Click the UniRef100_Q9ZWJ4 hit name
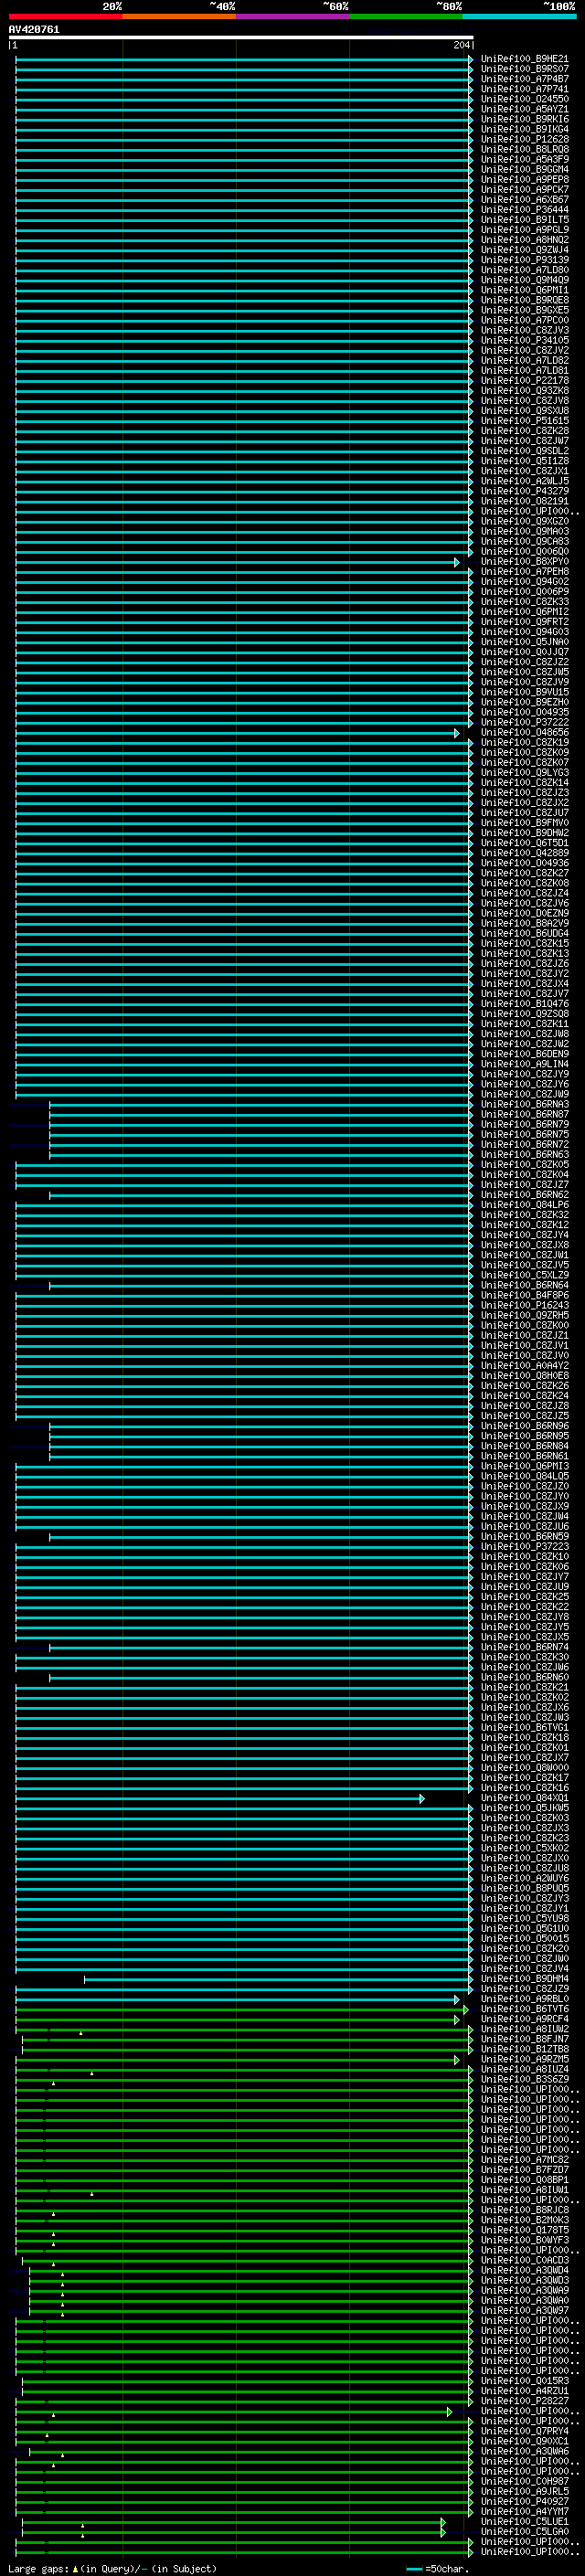This screenshot has width=585, height=2576. click(x=525, y=250)
